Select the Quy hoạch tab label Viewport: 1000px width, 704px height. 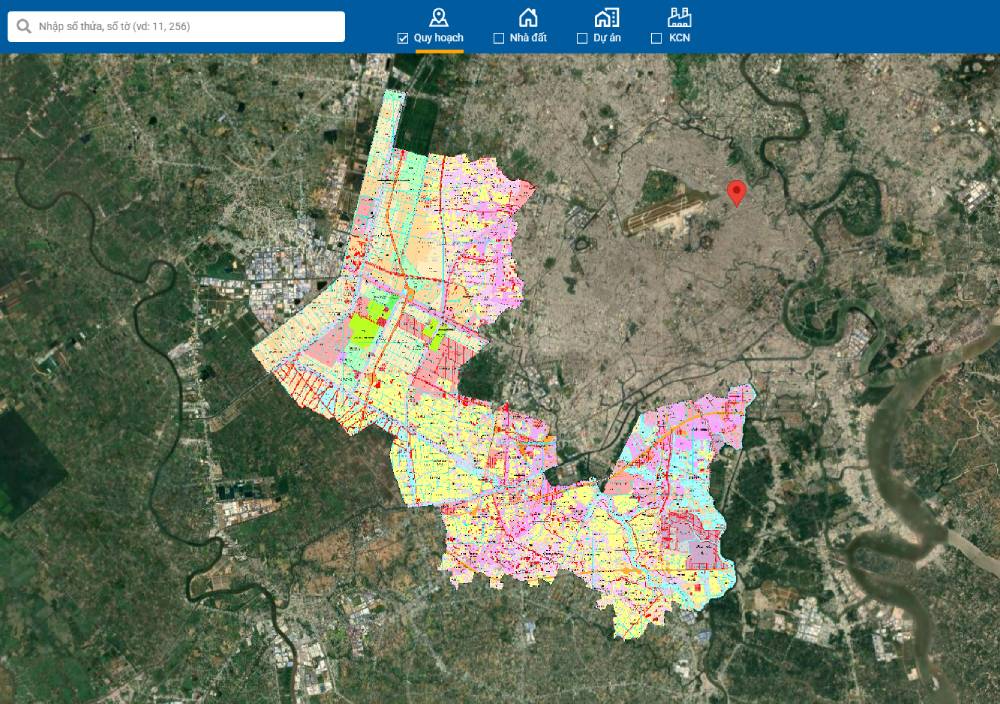[x=439, y=38]
